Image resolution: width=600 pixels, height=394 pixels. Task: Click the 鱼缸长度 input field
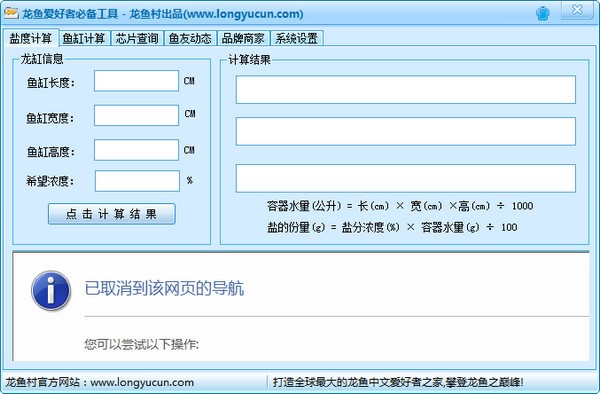(137, 81)
